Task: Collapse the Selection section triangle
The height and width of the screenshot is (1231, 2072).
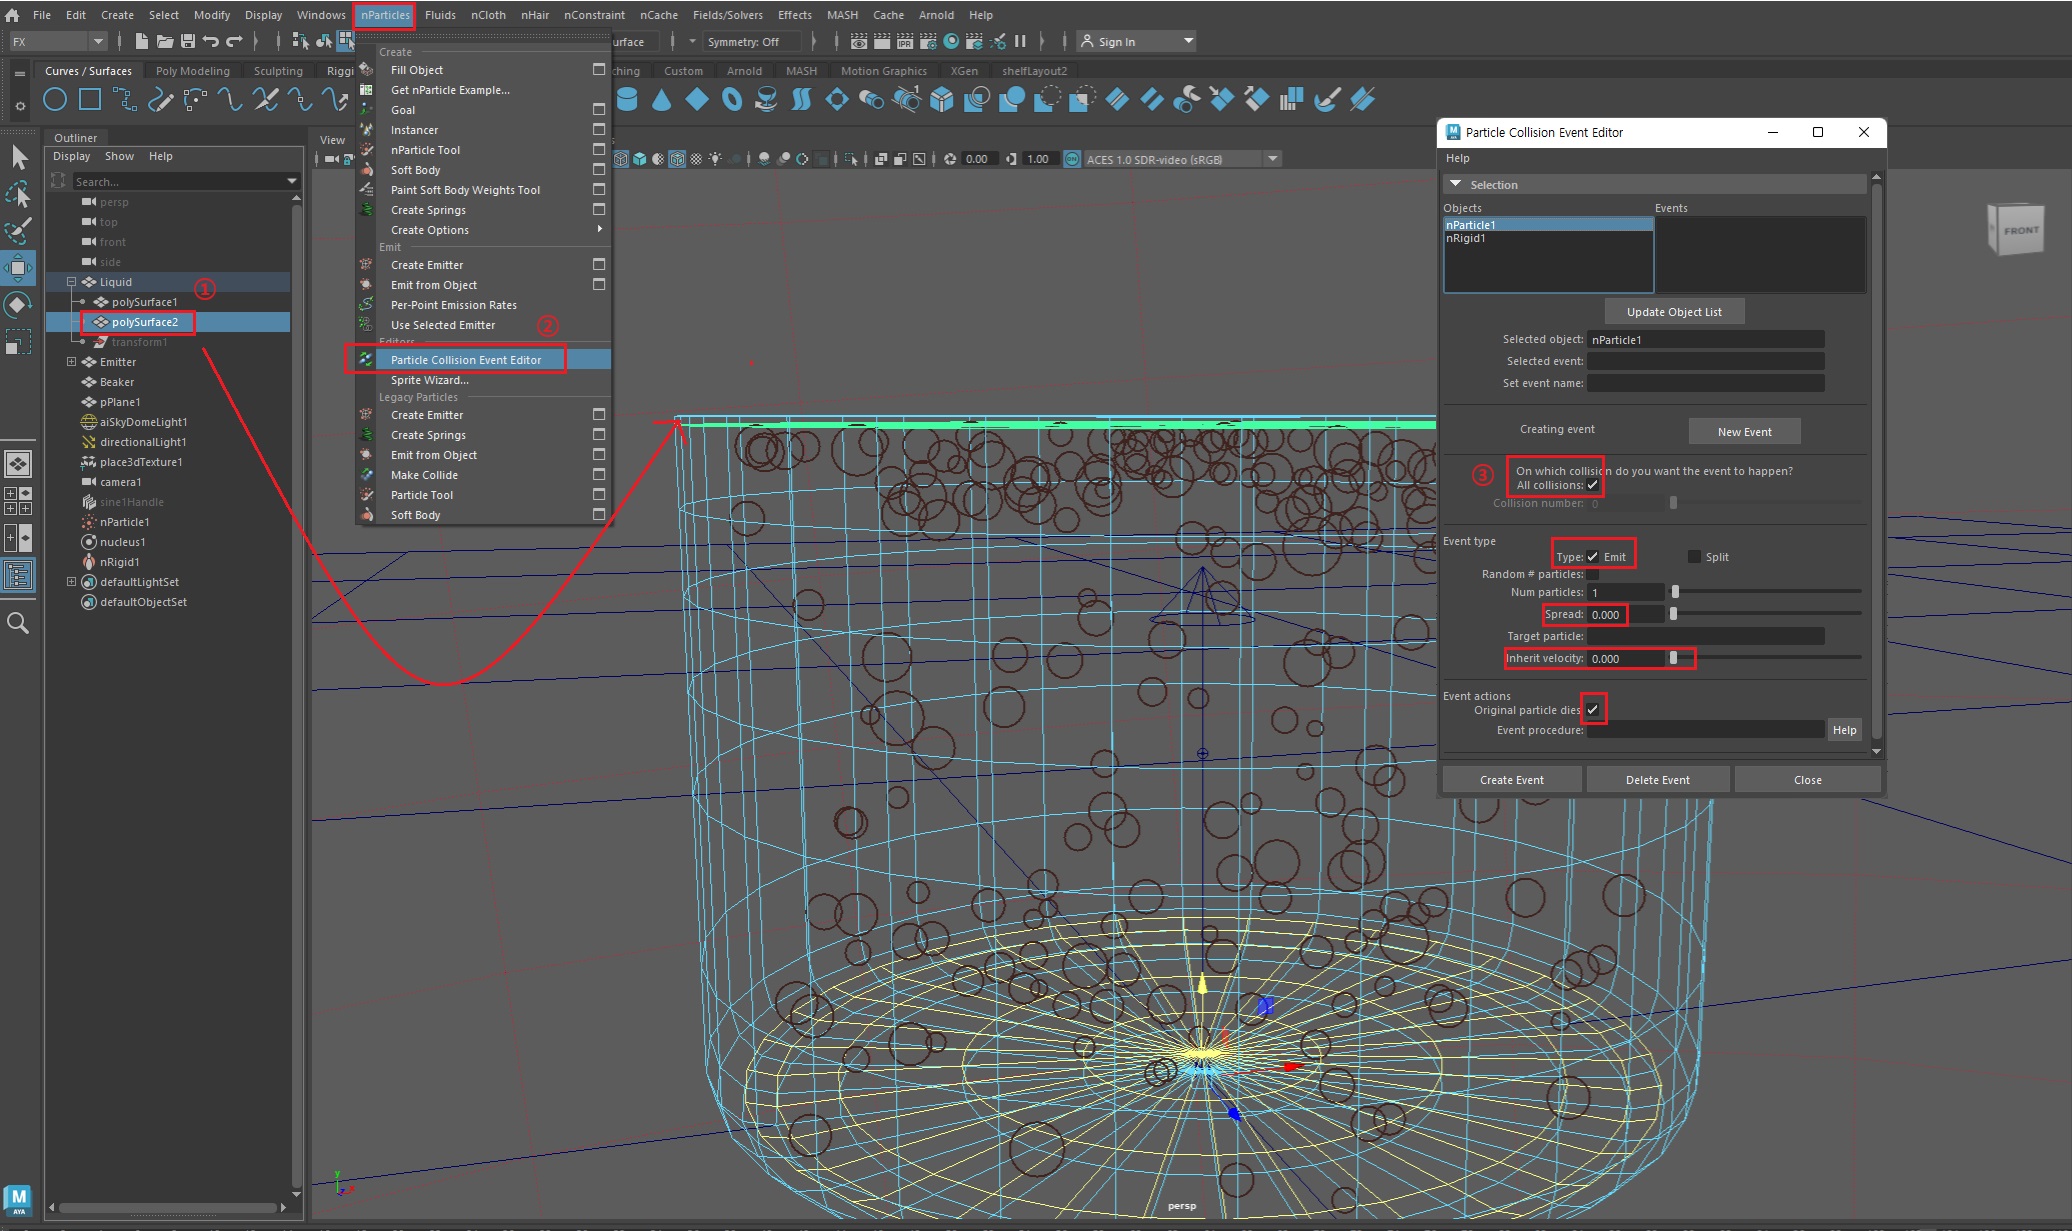Action: coord(1456,185)
